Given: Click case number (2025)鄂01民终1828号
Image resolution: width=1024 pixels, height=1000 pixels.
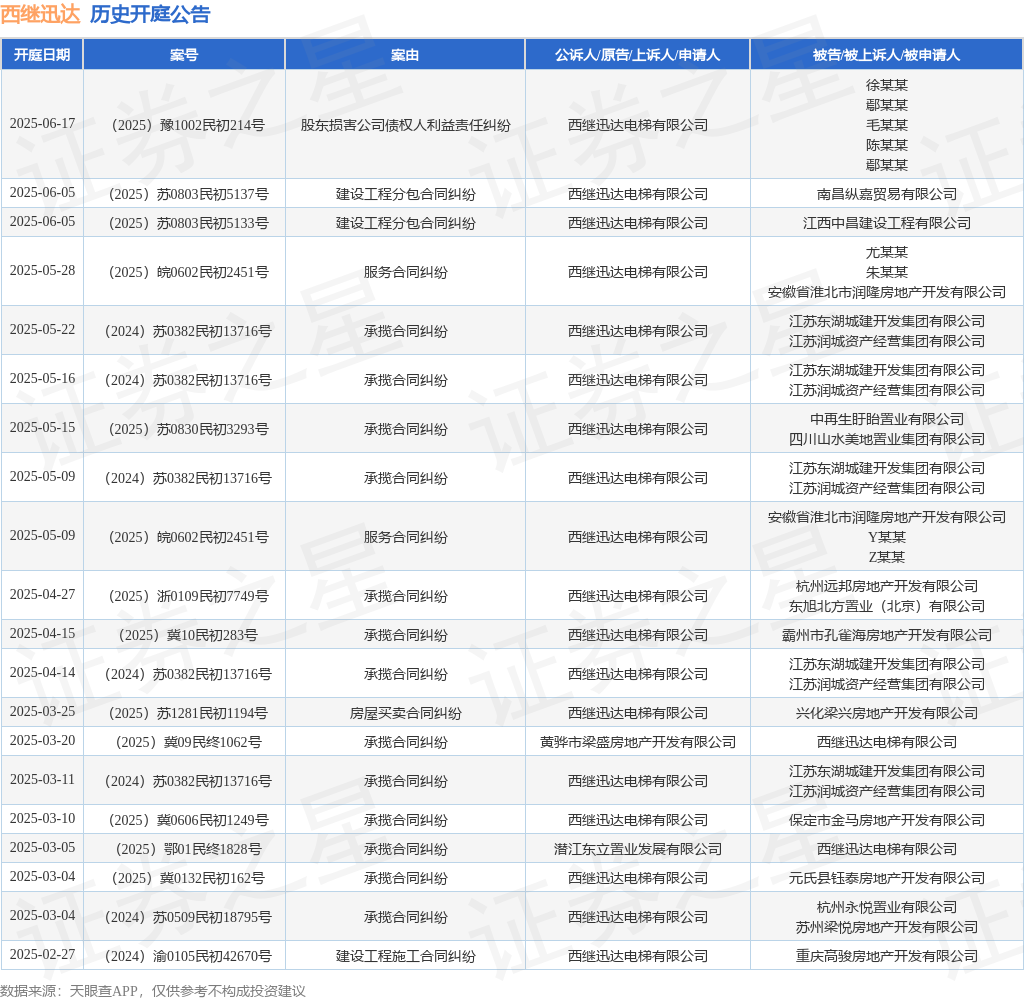Looking at the screenshot, I should [188, 848].
